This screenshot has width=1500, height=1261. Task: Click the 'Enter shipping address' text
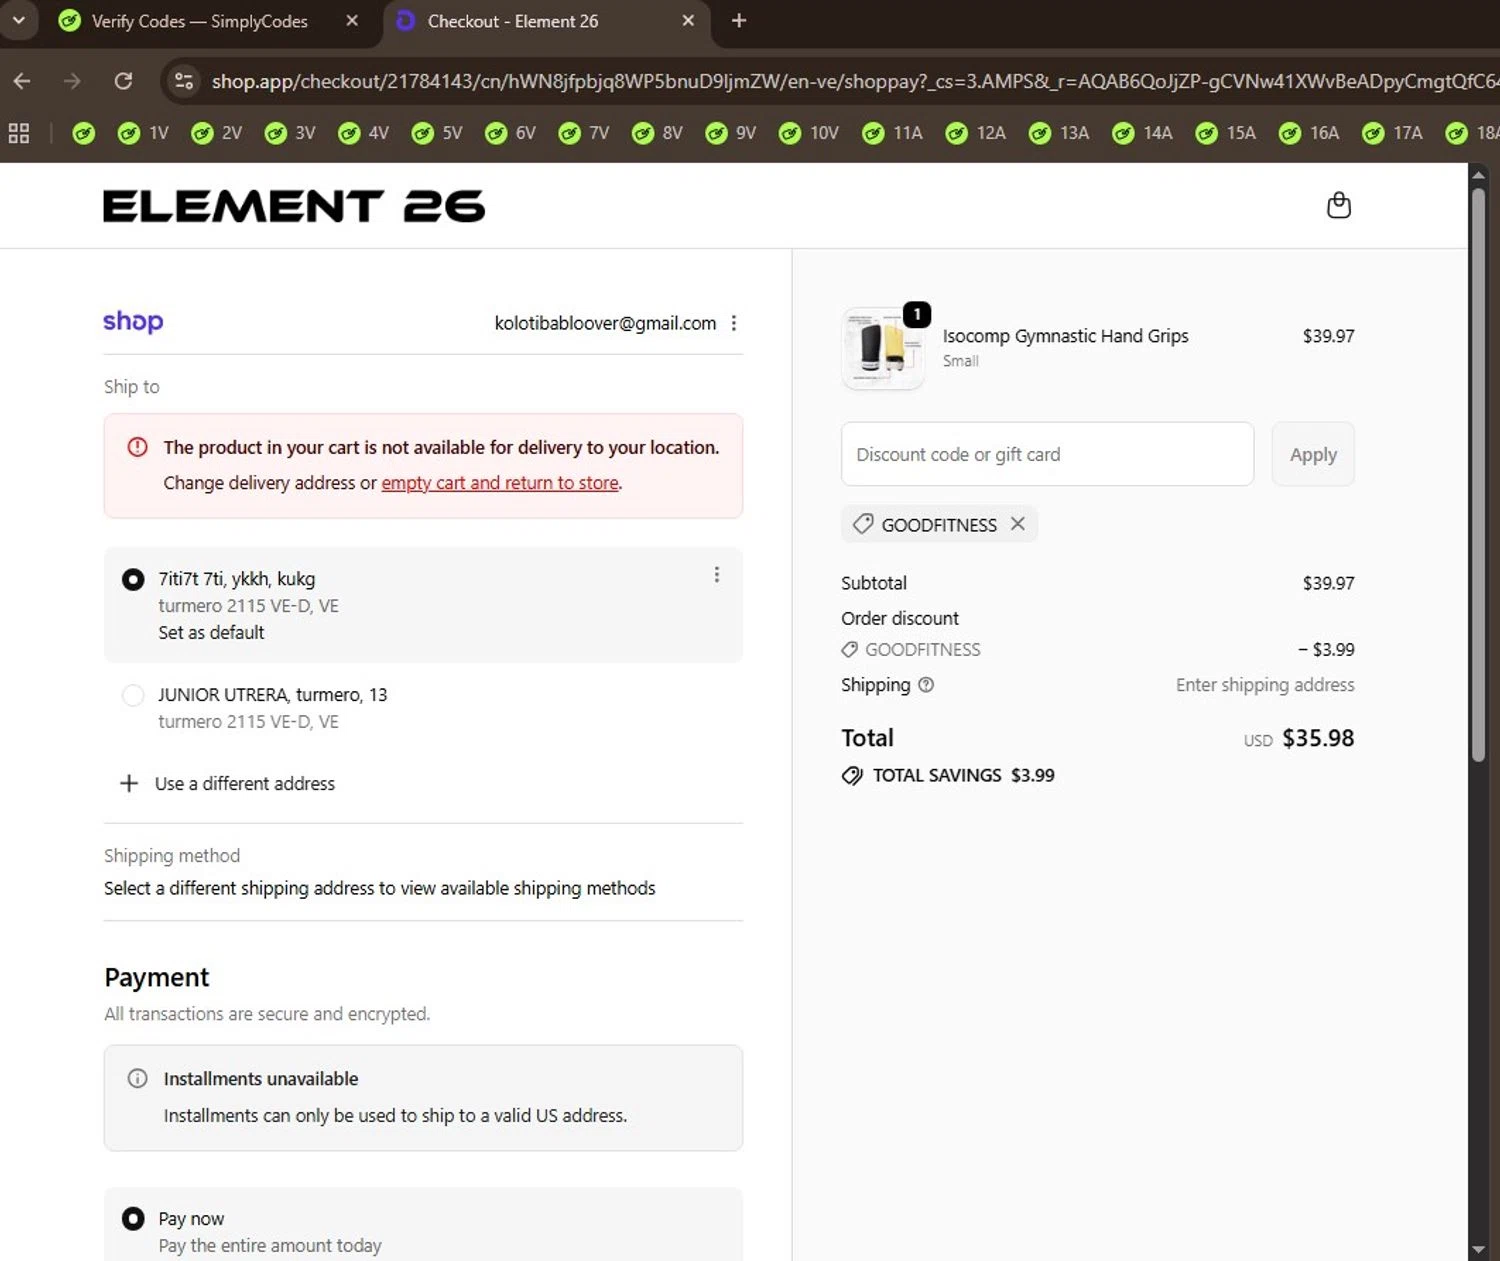pos(1265,685)
